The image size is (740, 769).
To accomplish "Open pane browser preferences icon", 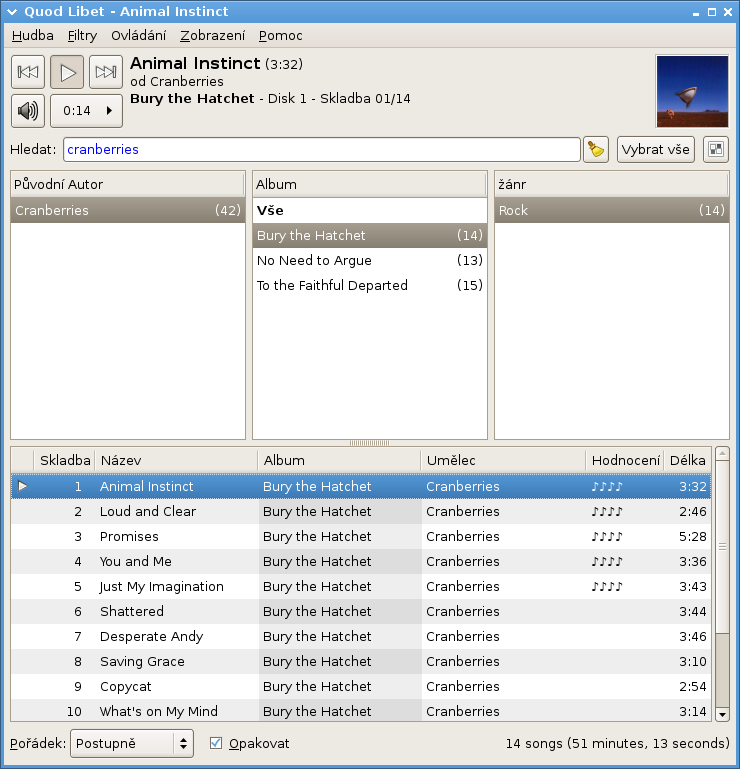I will point(716,150).
